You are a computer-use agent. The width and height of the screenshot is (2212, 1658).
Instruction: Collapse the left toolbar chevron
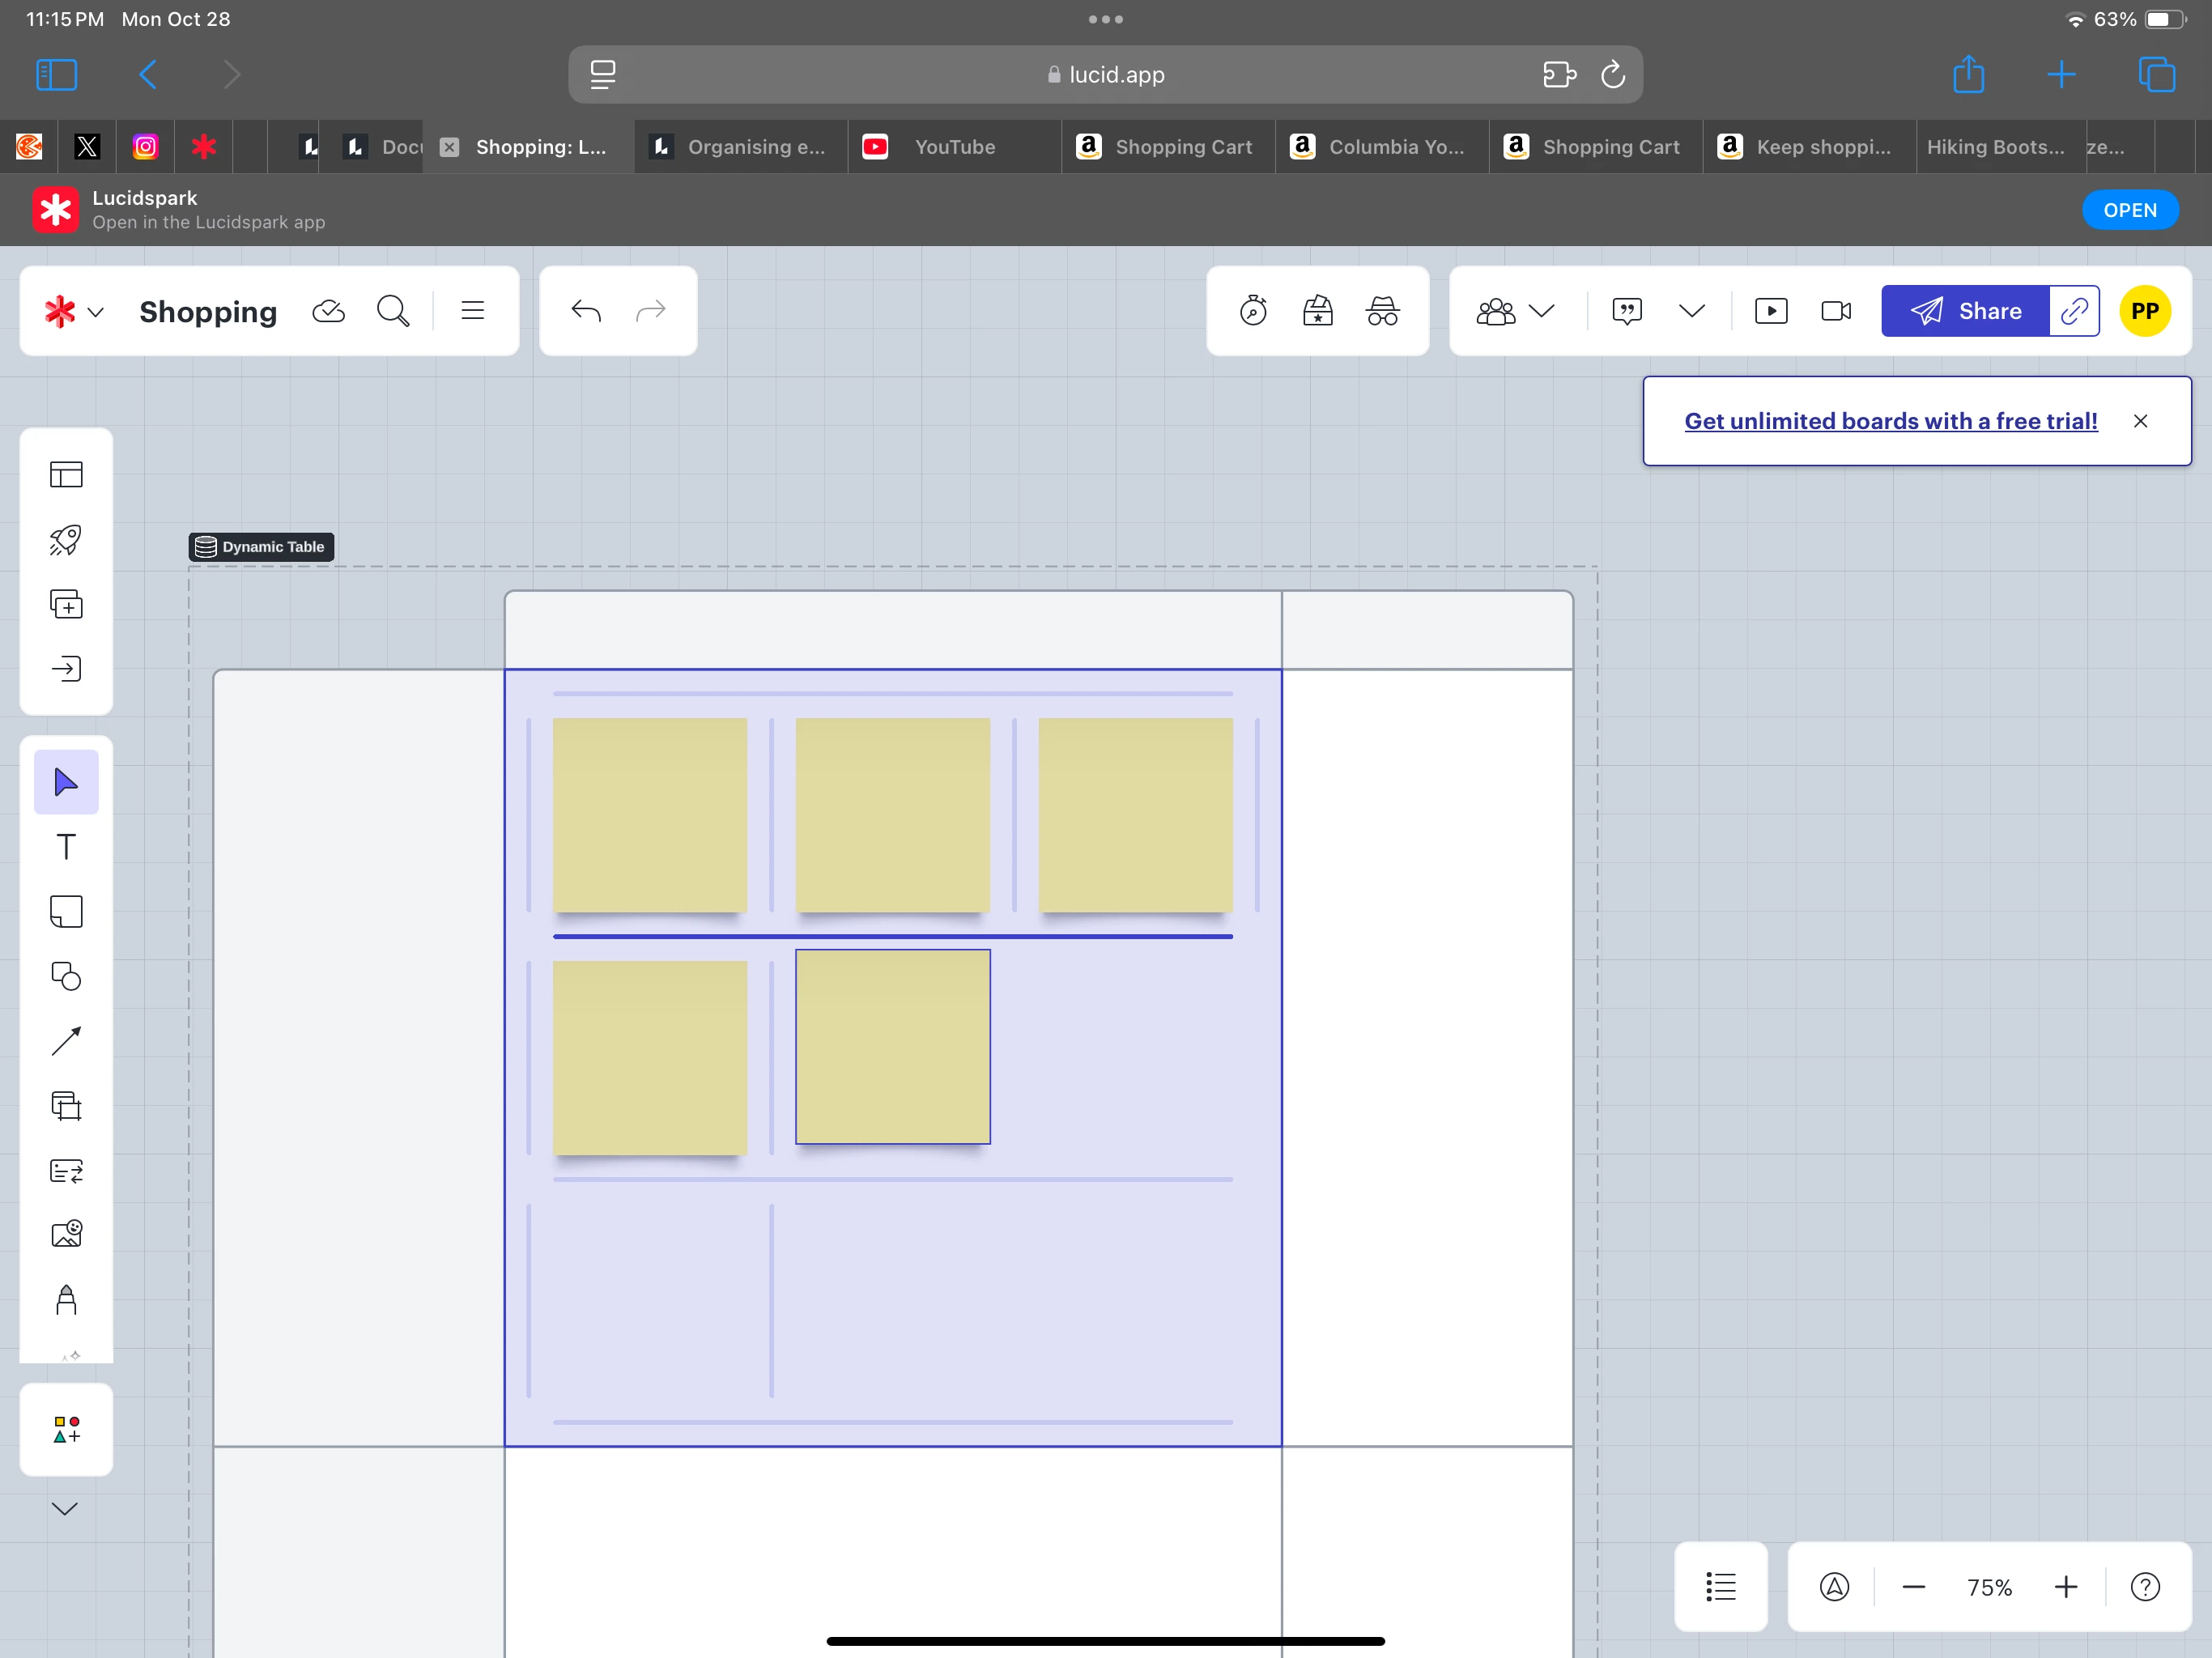tap(65, 1509)
